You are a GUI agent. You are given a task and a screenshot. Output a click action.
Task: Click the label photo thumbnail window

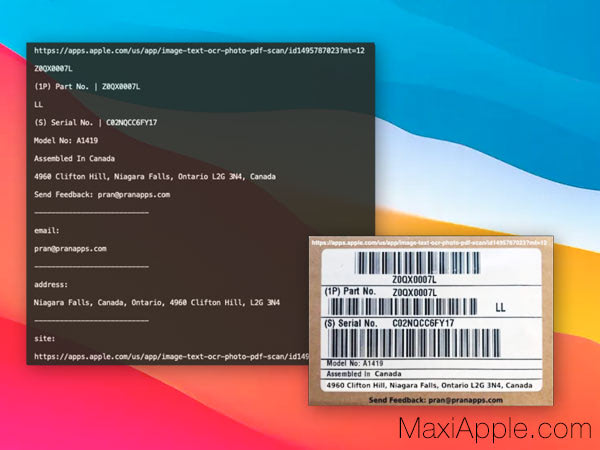click(431, 321)
